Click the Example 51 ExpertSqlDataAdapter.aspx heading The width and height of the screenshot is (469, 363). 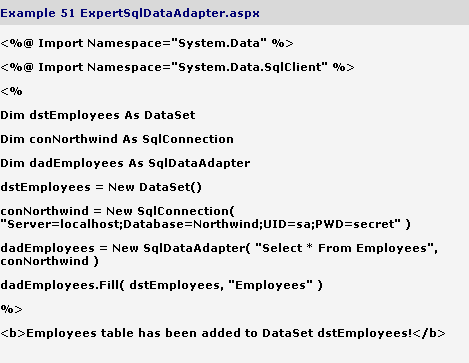(130, 13)
